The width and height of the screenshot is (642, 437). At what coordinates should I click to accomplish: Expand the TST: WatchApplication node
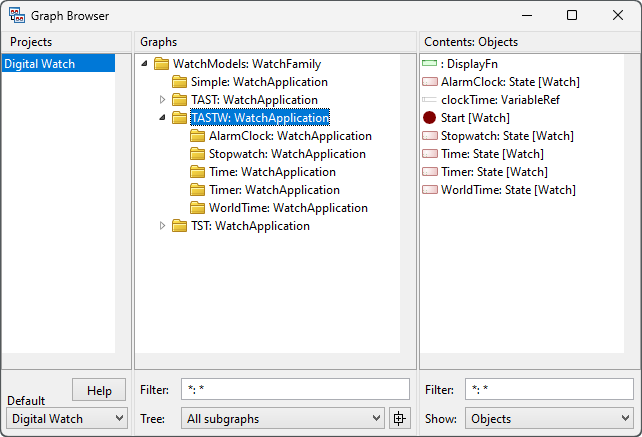[163, 226]
